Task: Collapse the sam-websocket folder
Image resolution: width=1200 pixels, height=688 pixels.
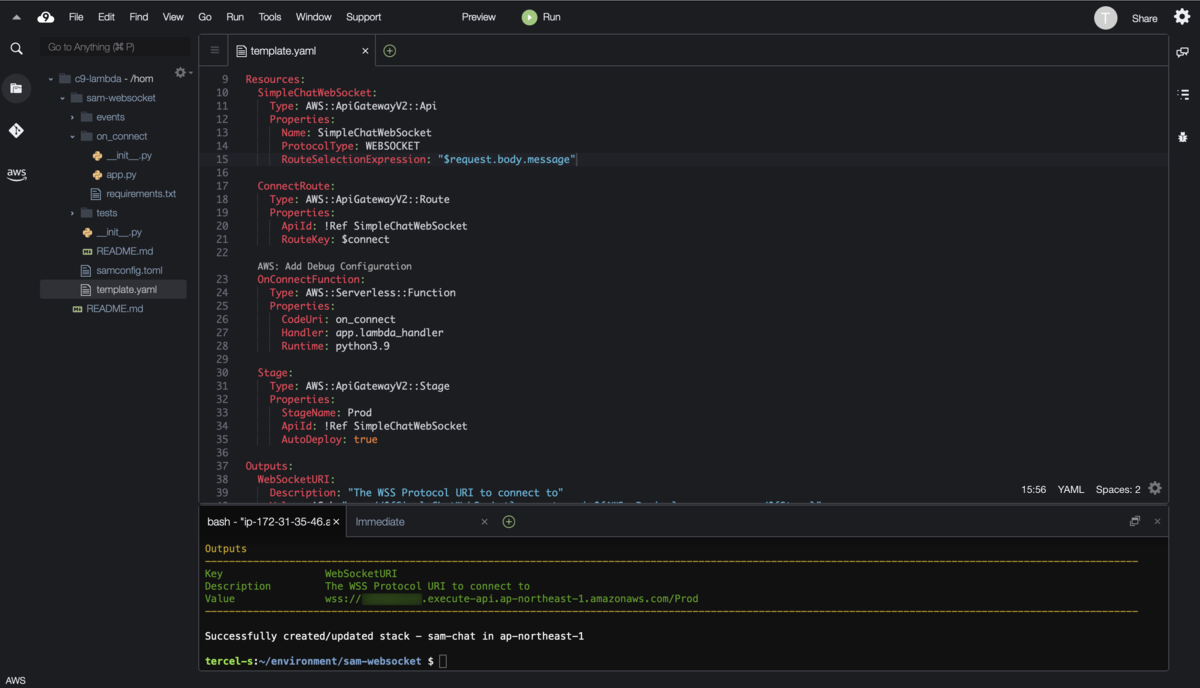Action: pyautogui.click(x=62, y=98)
